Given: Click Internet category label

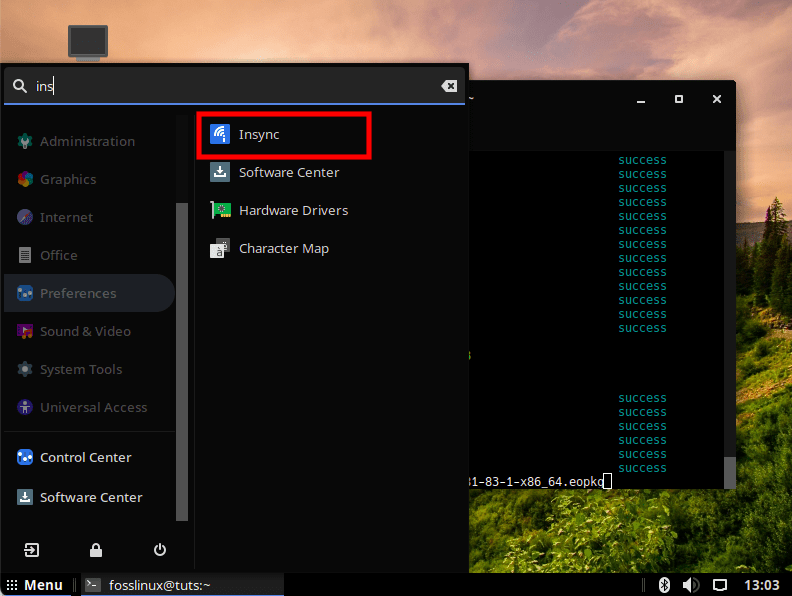Looking at the screenshot, I should 66,217.
